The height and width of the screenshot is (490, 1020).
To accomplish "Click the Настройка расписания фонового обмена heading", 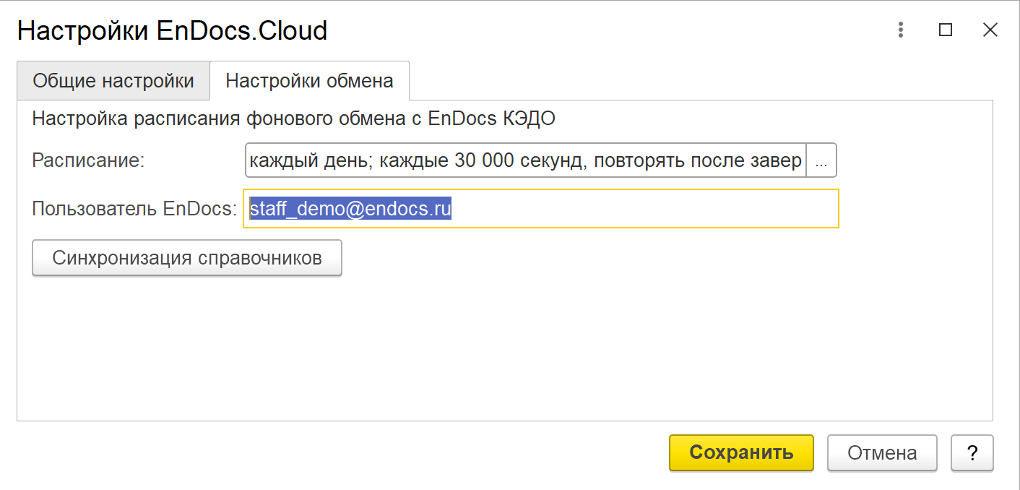I will [295, 120].
